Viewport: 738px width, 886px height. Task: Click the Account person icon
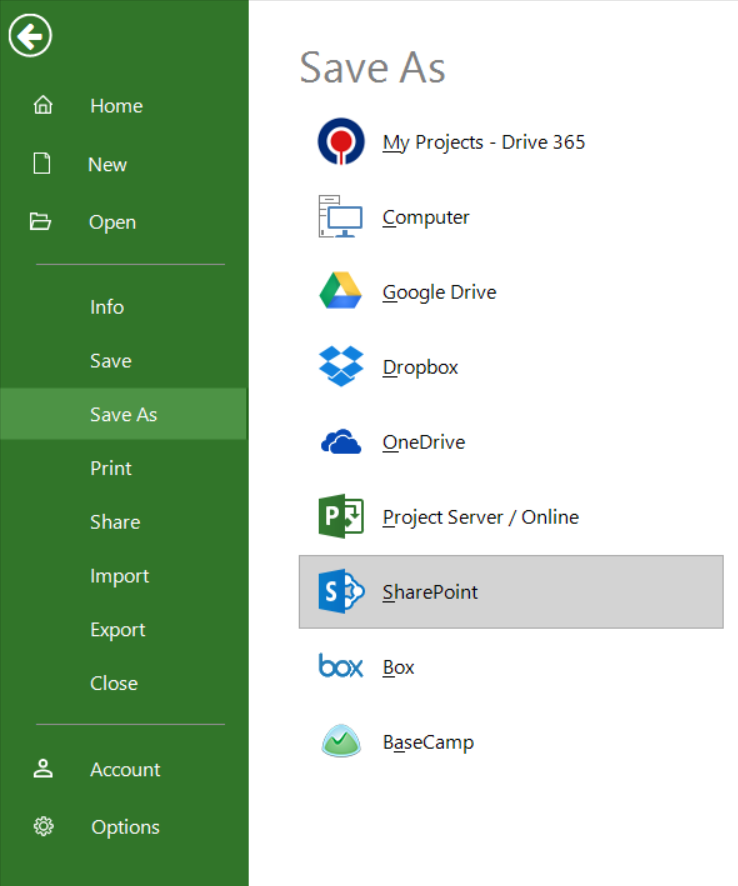(x=43, y=768)
